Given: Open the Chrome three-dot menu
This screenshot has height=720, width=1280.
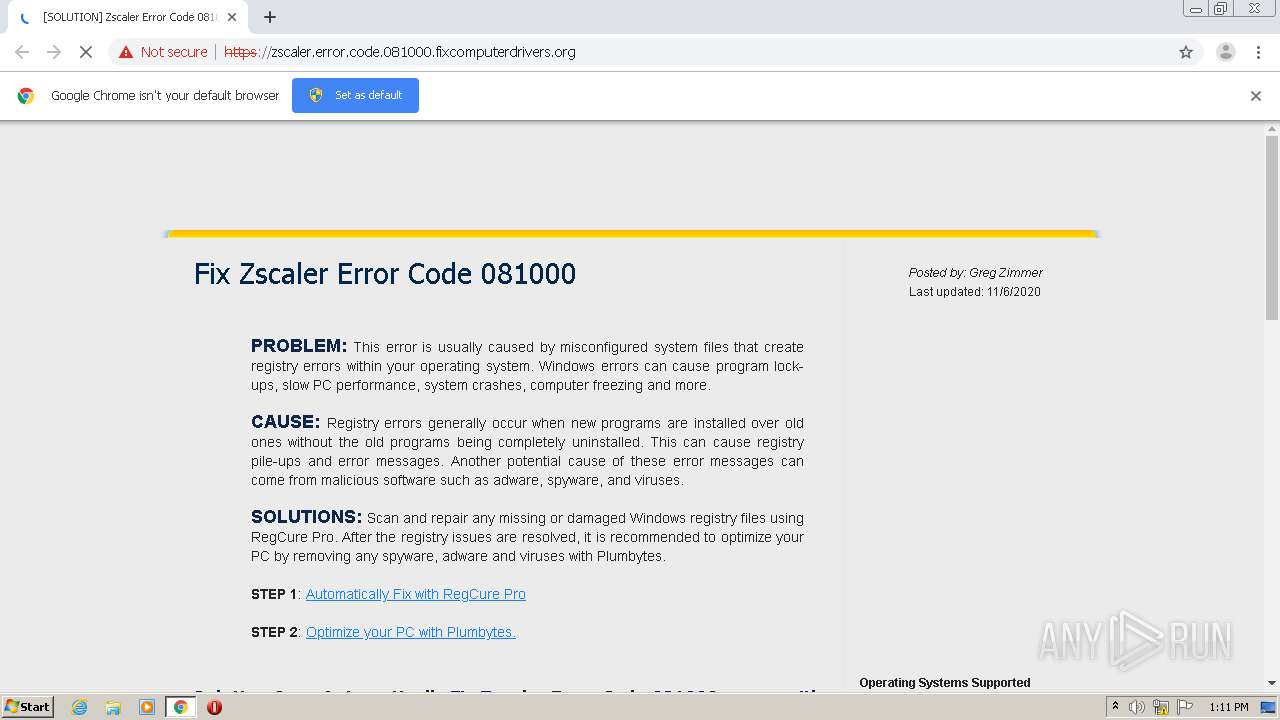Looking at the screenshot, I should [1258, 52].
